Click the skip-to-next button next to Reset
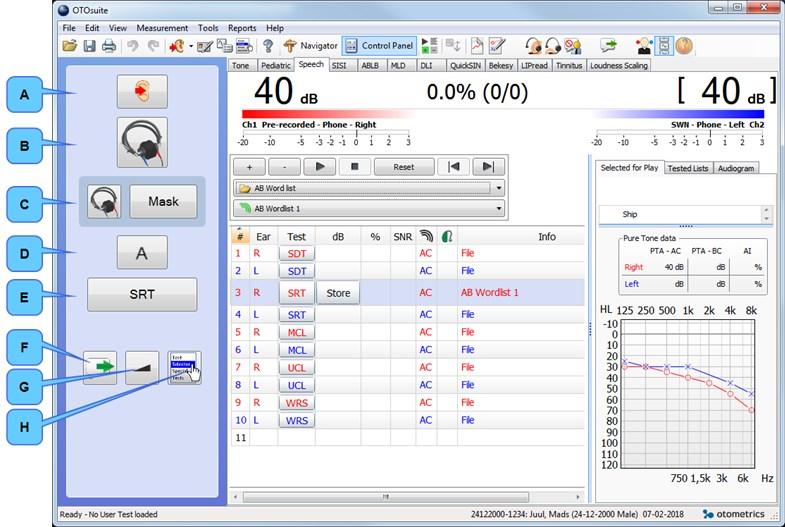 489,167
